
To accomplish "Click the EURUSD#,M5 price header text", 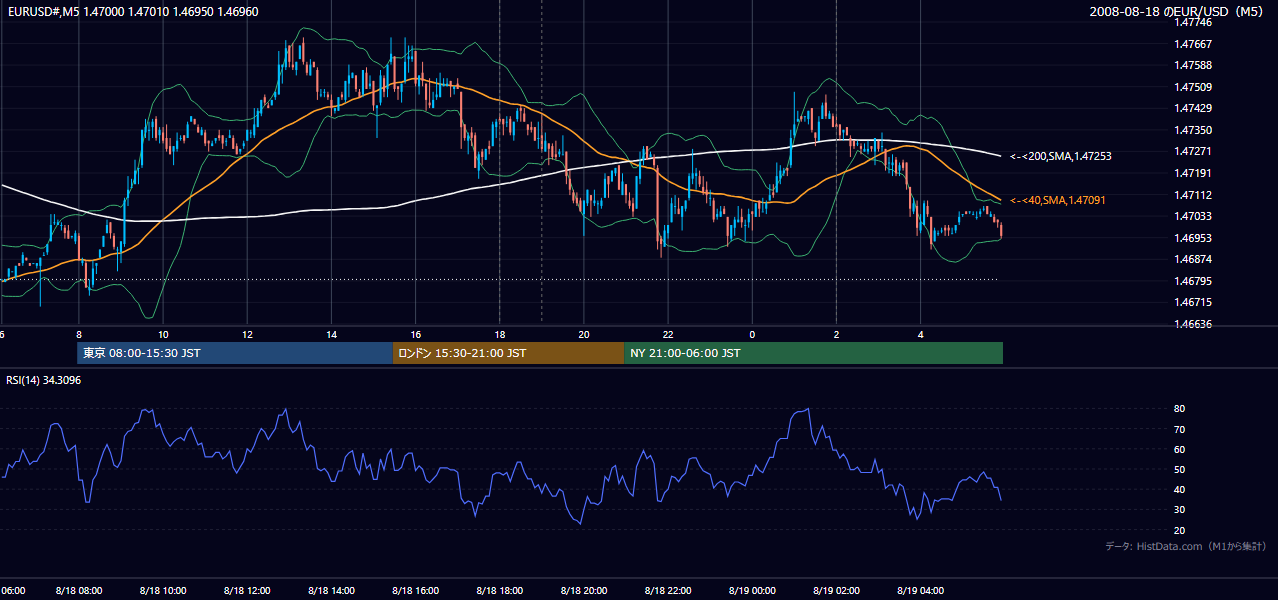I will (x=133, y=12).
